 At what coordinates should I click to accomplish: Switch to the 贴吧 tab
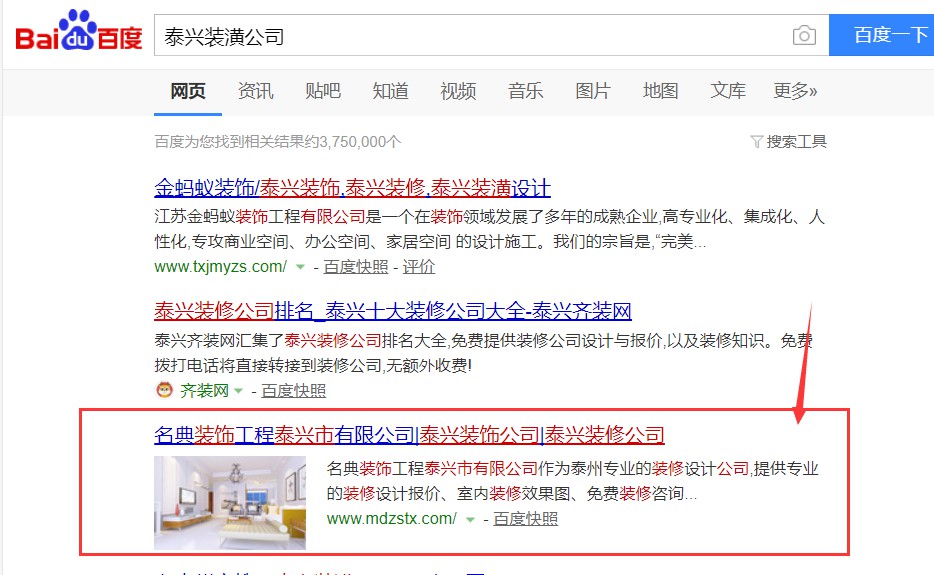click(323, 91)
